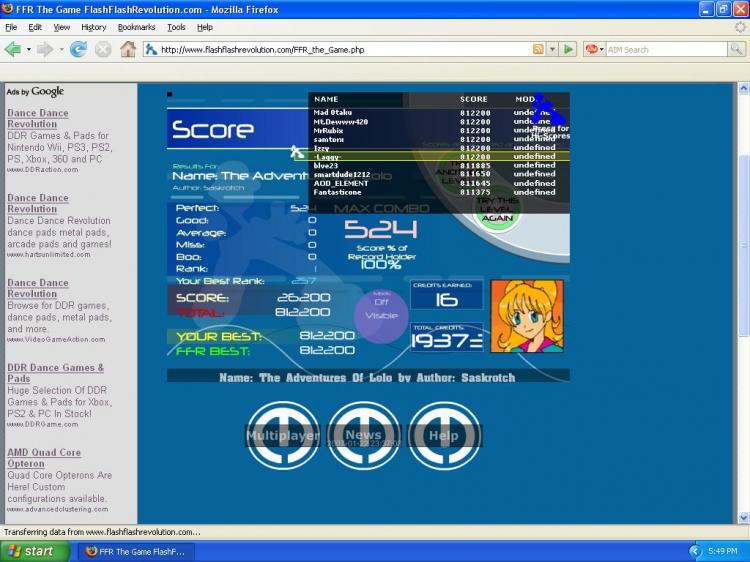
Task: Select MtDewww420 leaderboard row
Action: click(x=439, y=122)
